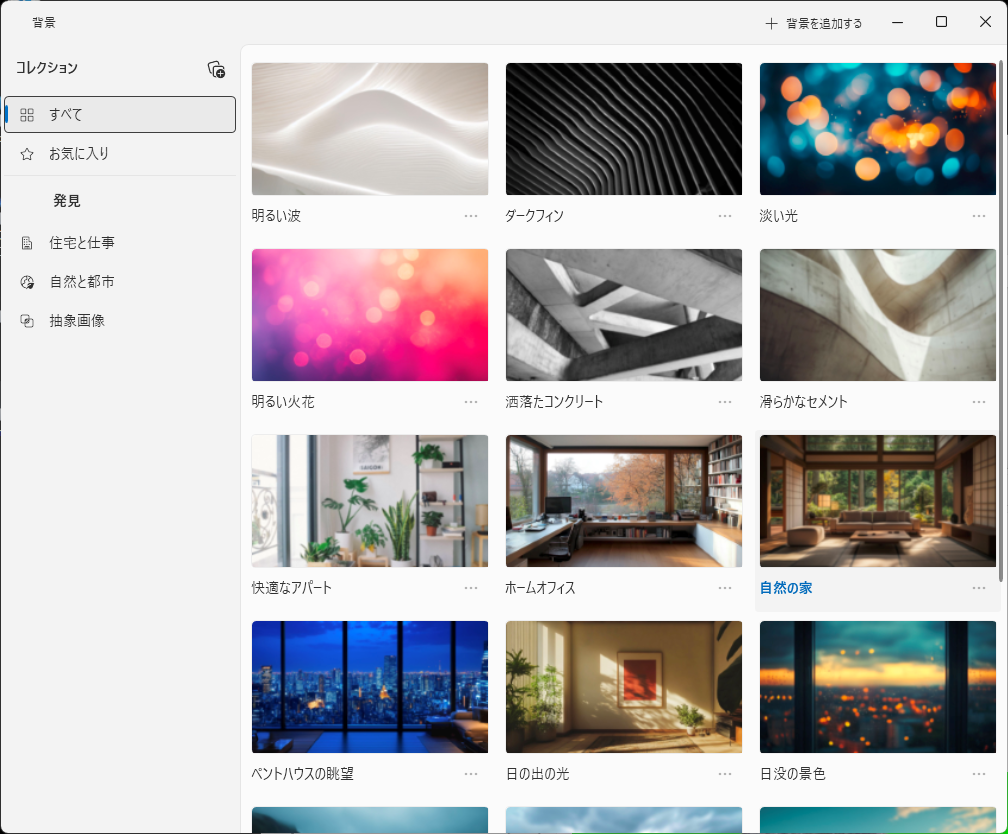Select the ダークフィン black fins thumbnail
This screenshot has height=834, width=1008.
624,129
